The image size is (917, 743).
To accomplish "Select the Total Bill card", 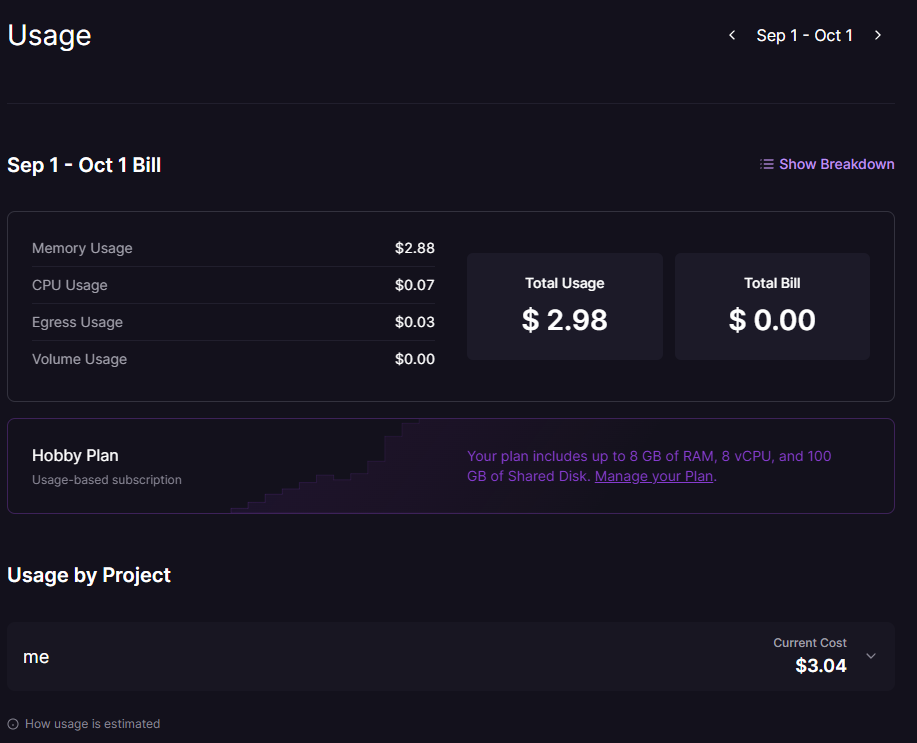I will (772, 306).
